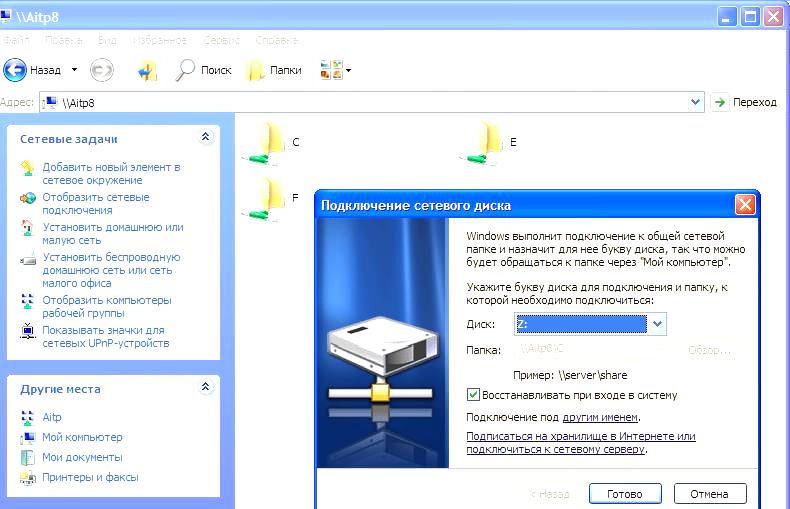The width and height of the screenshot is (790, 509).
Task: Collapse the Другие места panel
Action: click(x=206, y=387)
